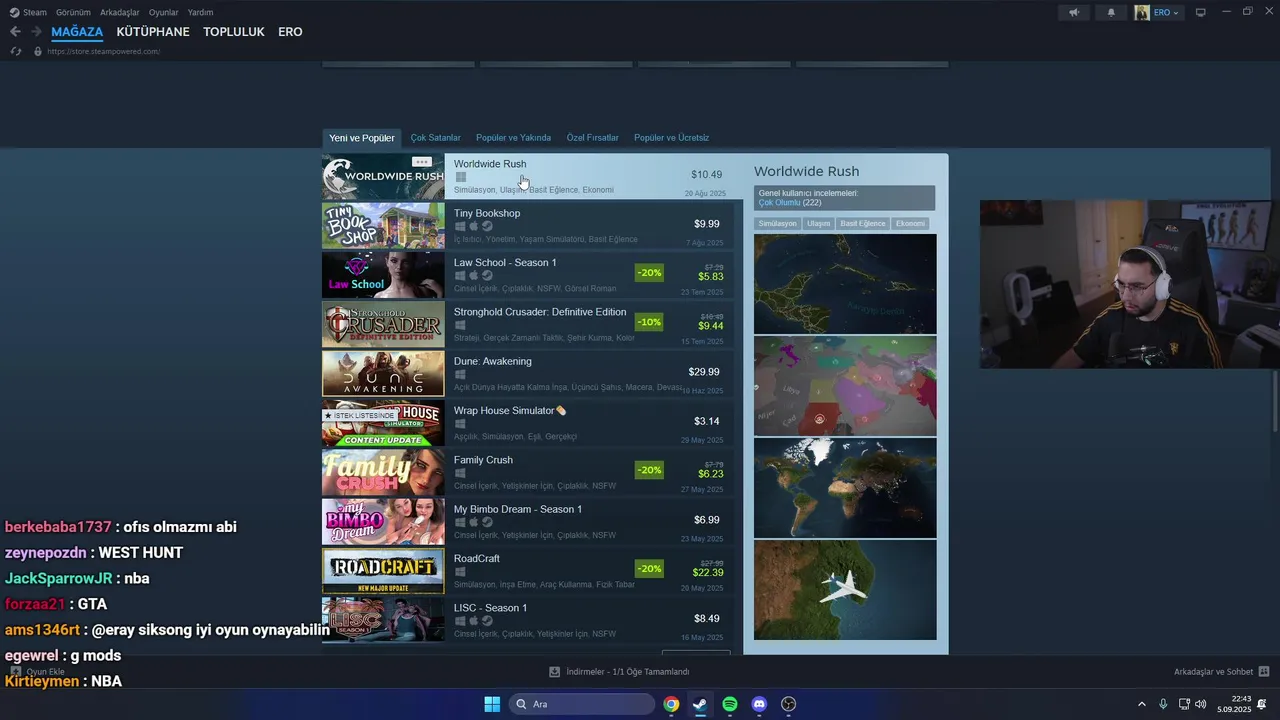Click the lock icon beside the URL
Image resolution: width=1280 pixels, height=720 pixels.
pos(38,51)
